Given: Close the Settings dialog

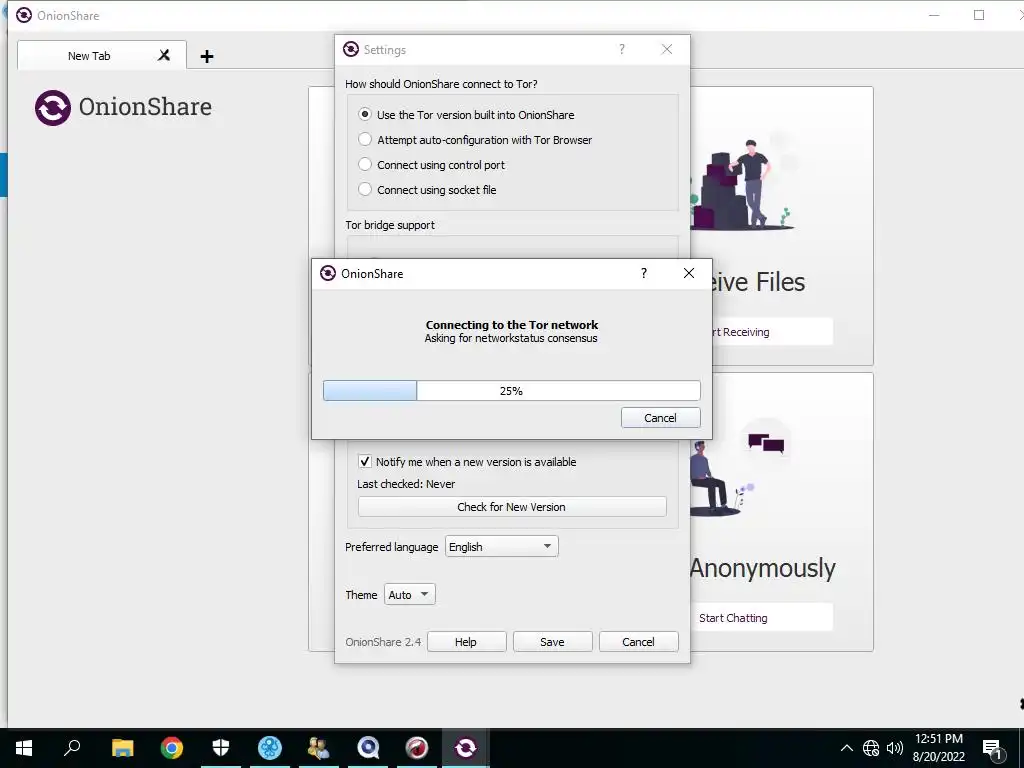Looking at the screenshot, I should coord(667,49).
